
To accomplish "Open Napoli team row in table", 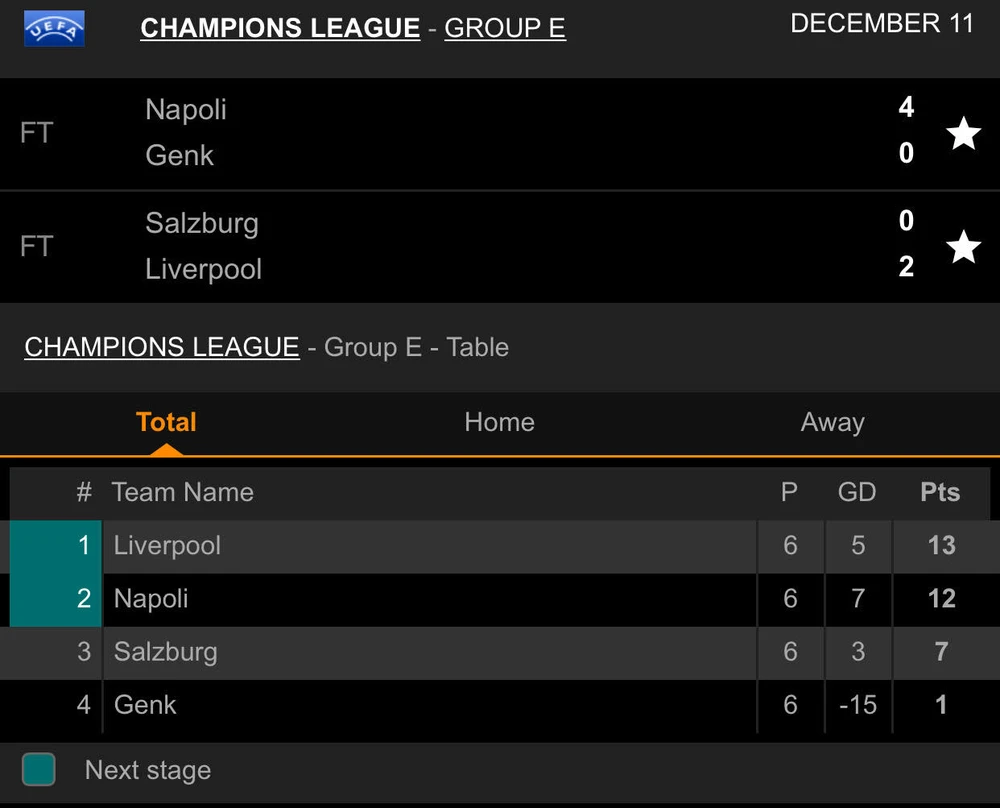I will pos(151,599).
